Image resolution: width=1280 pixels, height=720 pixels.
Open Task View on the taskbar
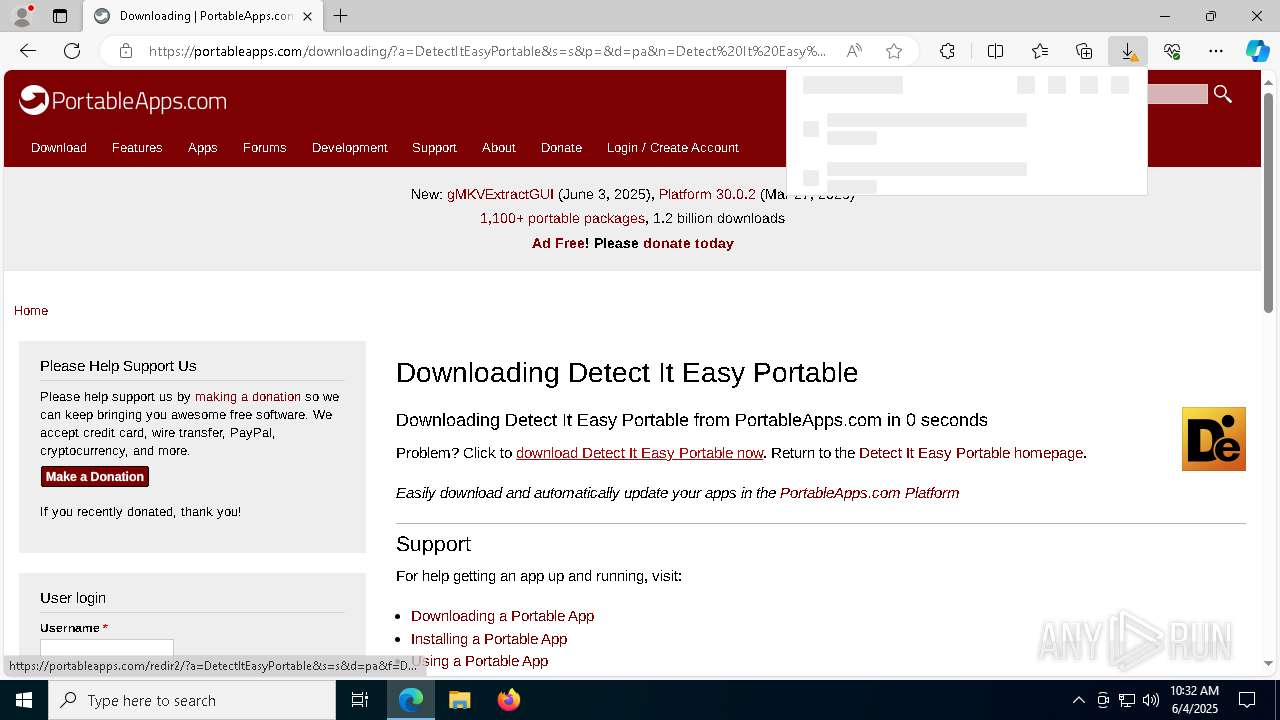(360, 700)
